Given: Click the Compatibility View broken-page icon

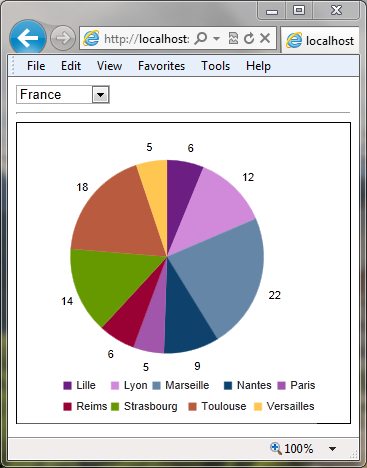Looking at the screenshot, I should [233, 38].
